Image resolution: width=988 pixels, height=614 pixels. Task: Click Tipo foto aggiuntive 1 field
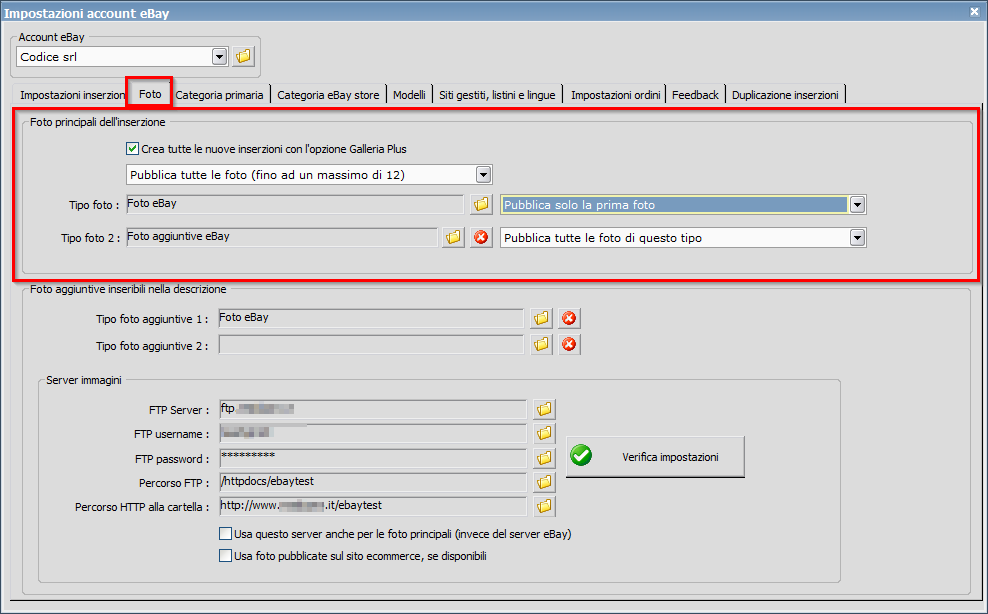pyautogui.click(x=370, y=318)
